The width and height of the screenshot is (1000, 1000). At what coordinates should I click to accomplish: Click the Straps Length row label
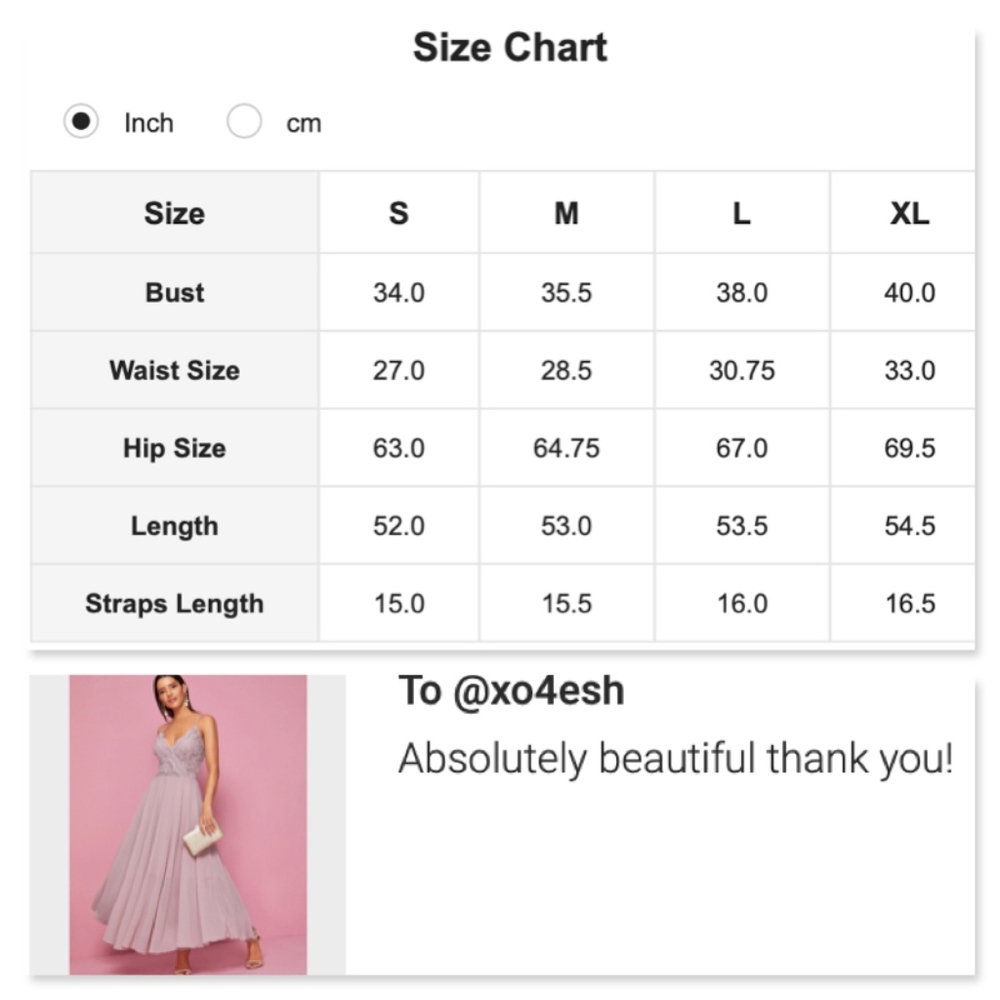tap(175, 604)
